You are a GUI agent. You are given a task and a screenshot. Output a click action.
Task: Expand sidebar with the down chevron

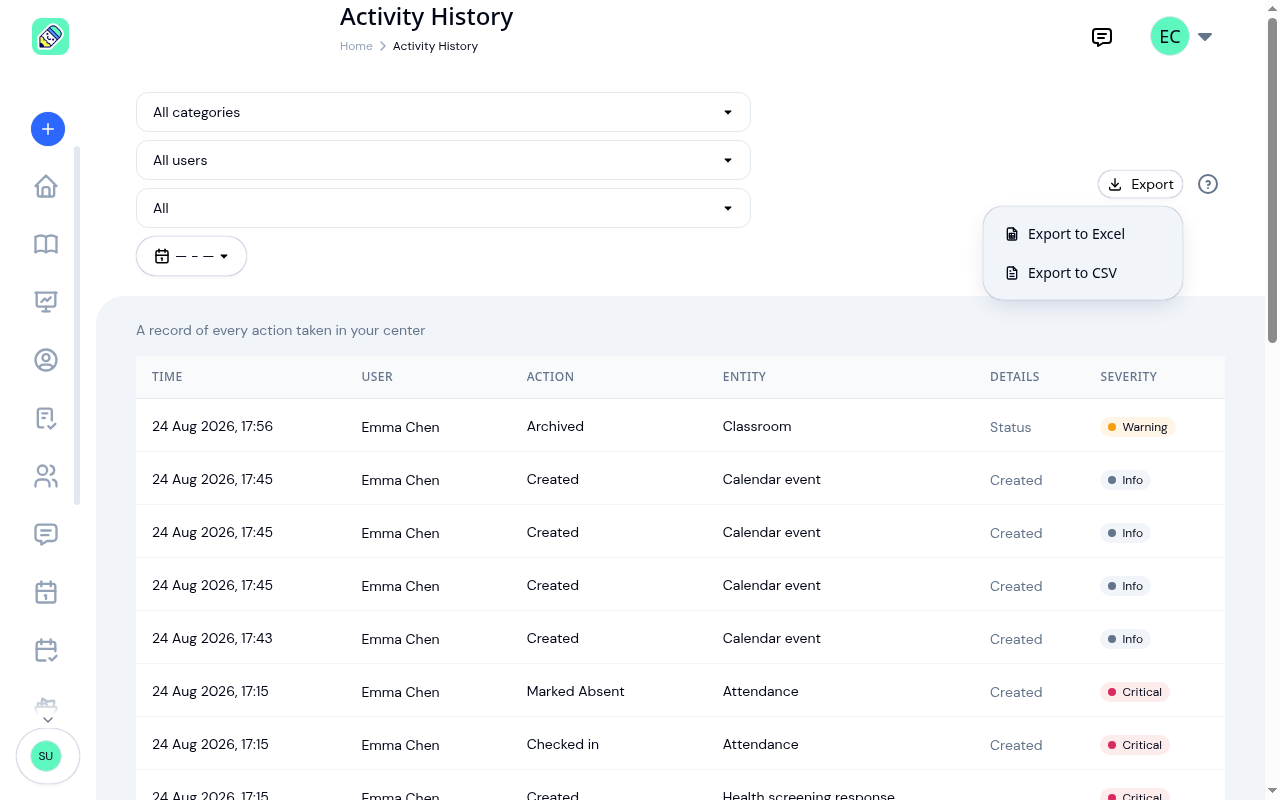[x=47, y=719]
